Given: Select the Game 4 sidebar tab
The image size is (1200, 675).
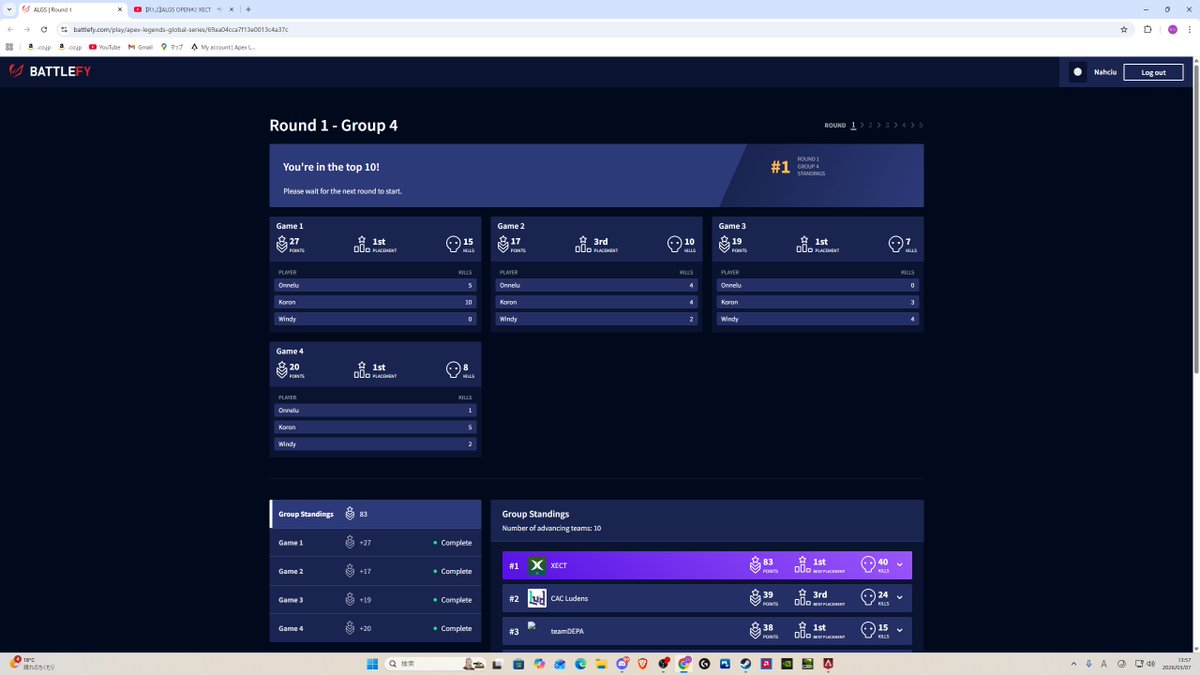Looking at the screenshot, I should point(376,628).
